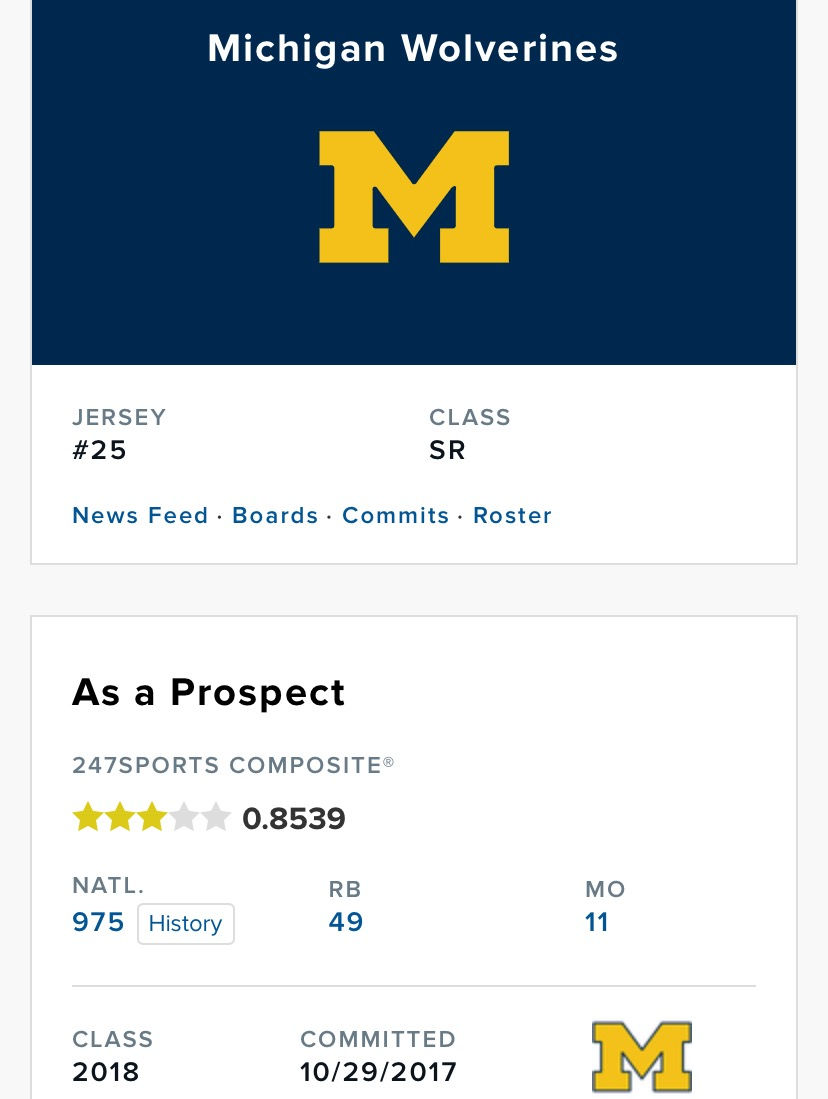
Task: Open the News Feed link
Action: point(140,515)
